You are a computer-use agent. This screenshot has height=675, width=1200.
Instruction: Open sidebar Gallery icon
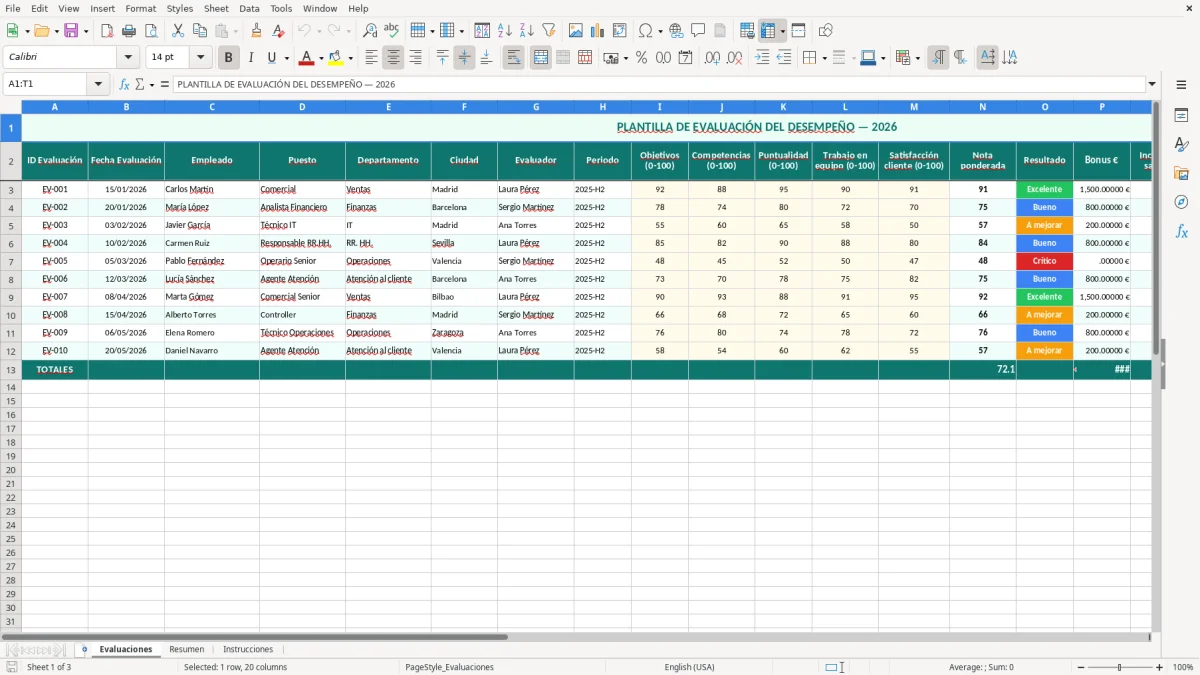point(1181,173)
